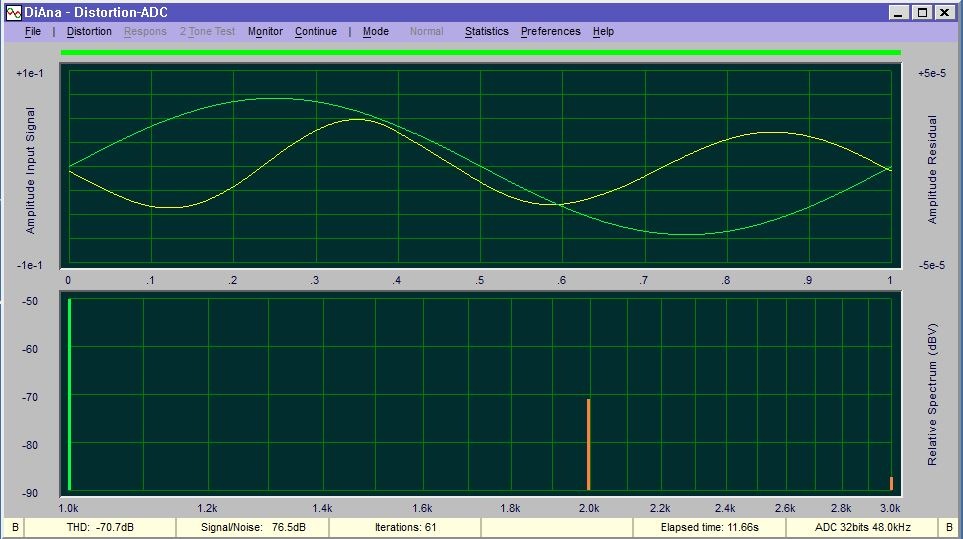The image size is (963, 539).
Task: Click the Monitor menu item
Action: [265, 31]
